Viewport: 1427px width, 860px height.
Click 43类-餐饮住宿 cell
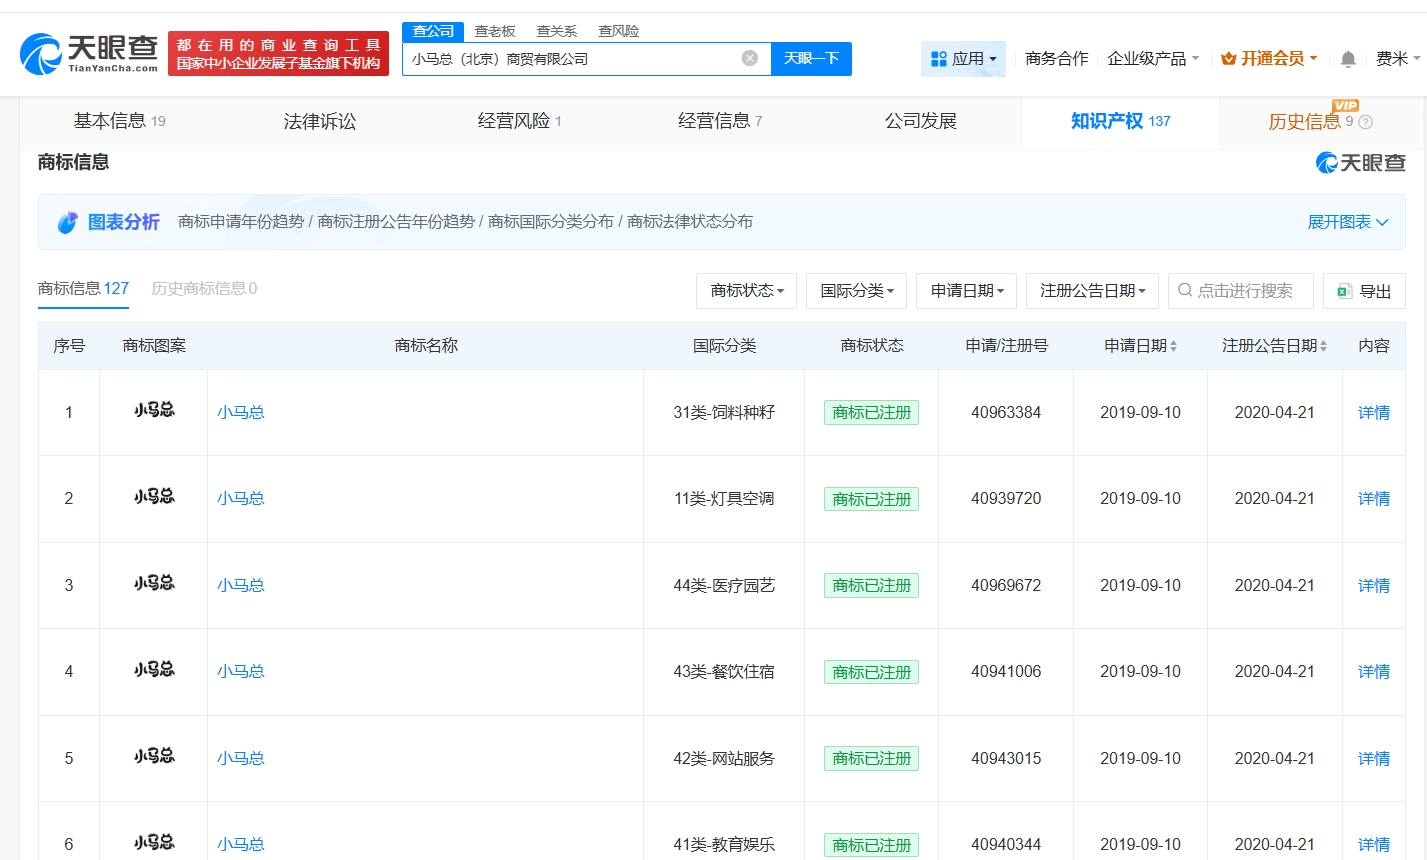[724, 671]
